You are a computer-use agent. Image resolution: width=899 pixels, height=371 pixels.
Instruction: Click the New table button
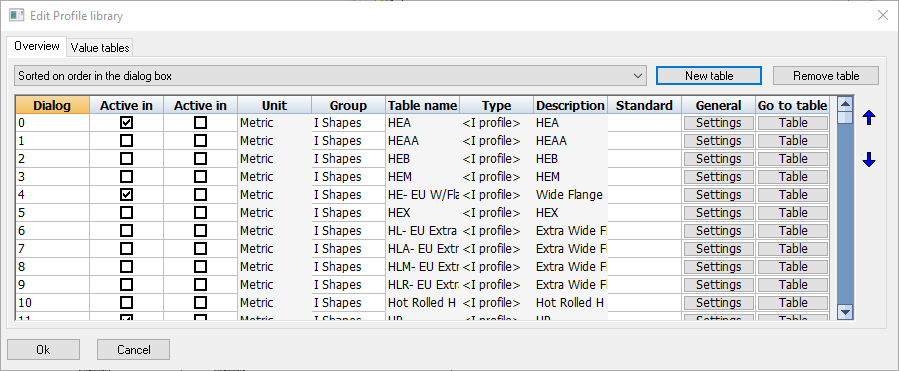click(x=709, y=76)
